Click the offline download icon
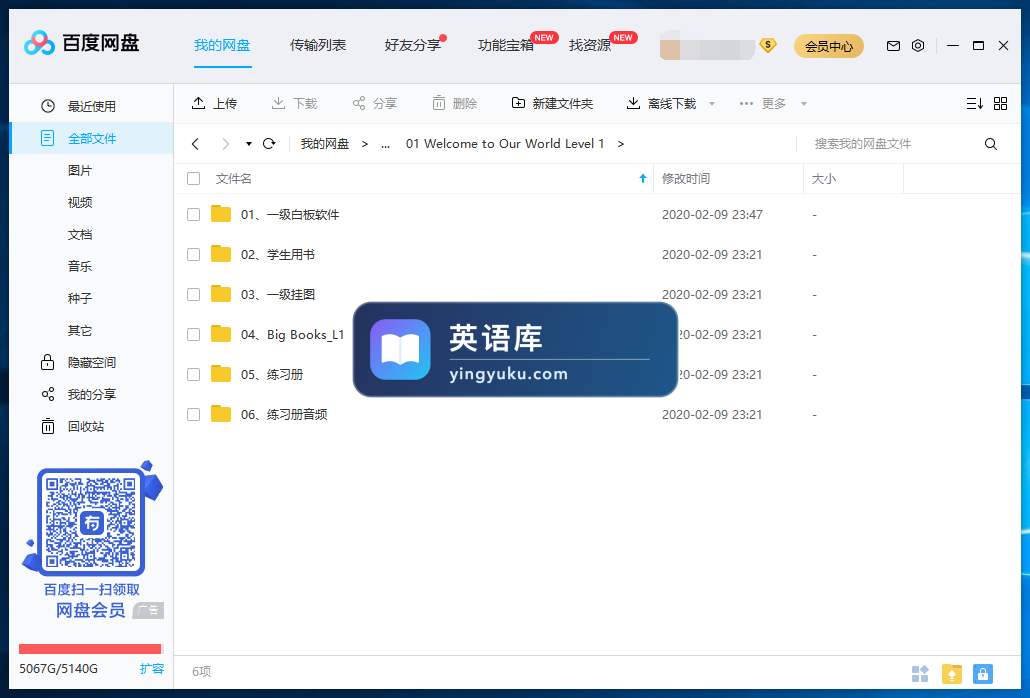Viewport: 1030px width, 698px height. pos(633,103)
